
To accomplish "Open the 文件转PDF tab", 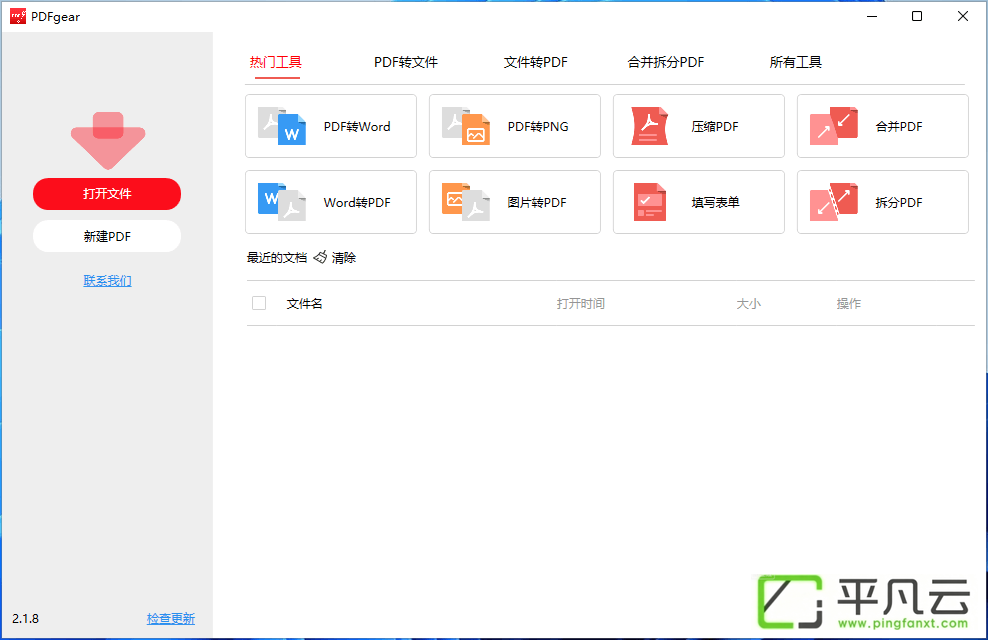I will [x=536, y=62].
